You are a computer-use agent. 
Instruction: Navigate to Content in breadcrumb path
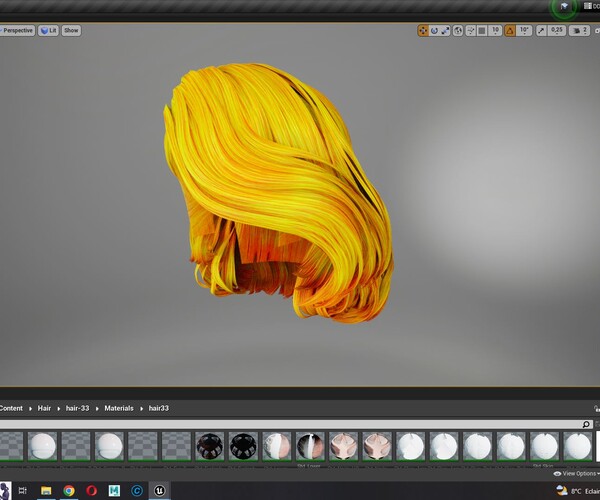click(x=11, y=408)
